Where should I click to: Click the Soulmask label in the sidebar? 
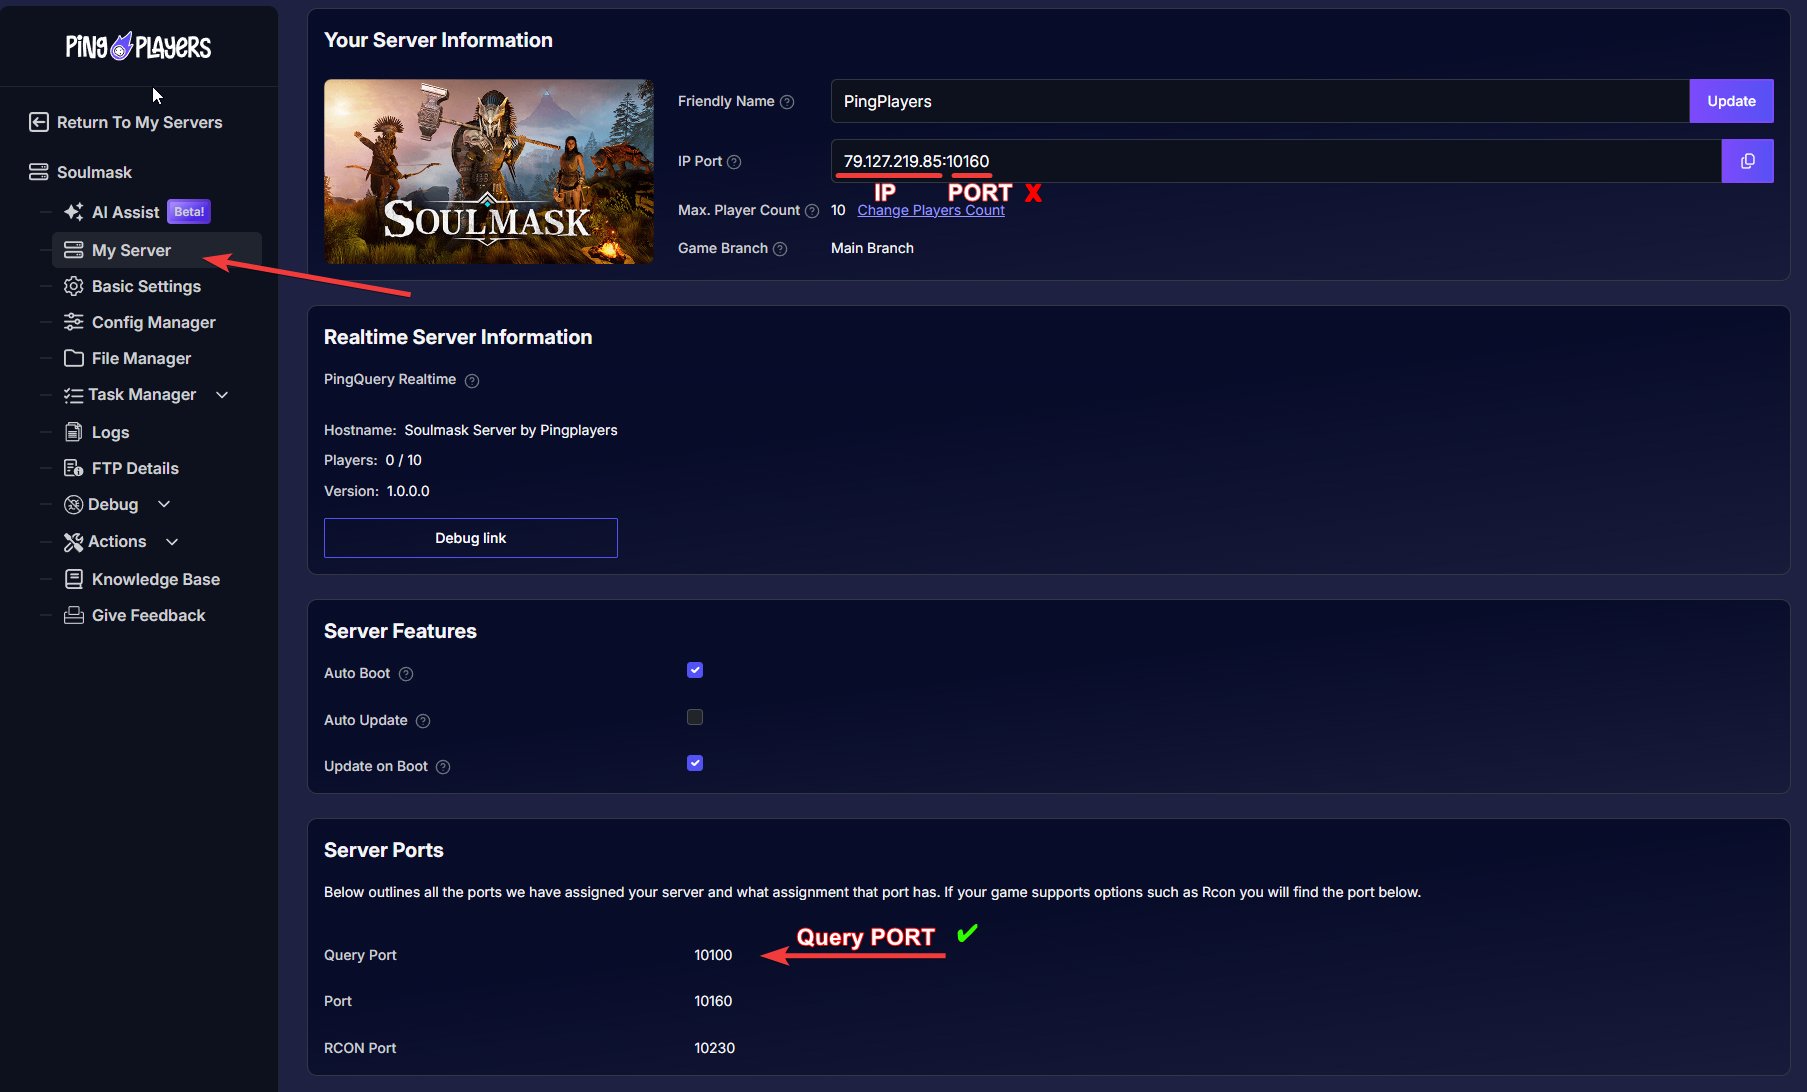coord(94,172)
